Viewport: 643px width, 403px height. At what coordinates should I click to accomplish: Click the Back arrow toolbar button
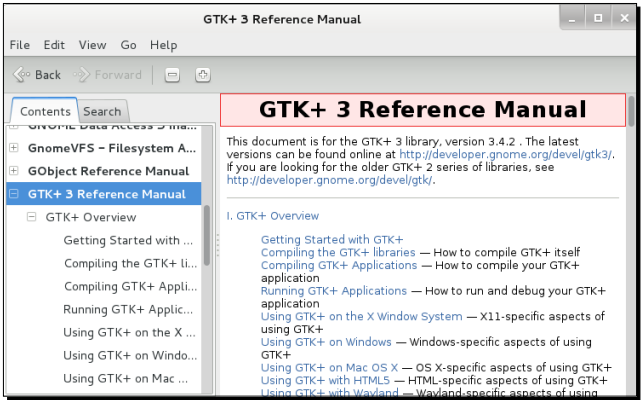point(37,75)
